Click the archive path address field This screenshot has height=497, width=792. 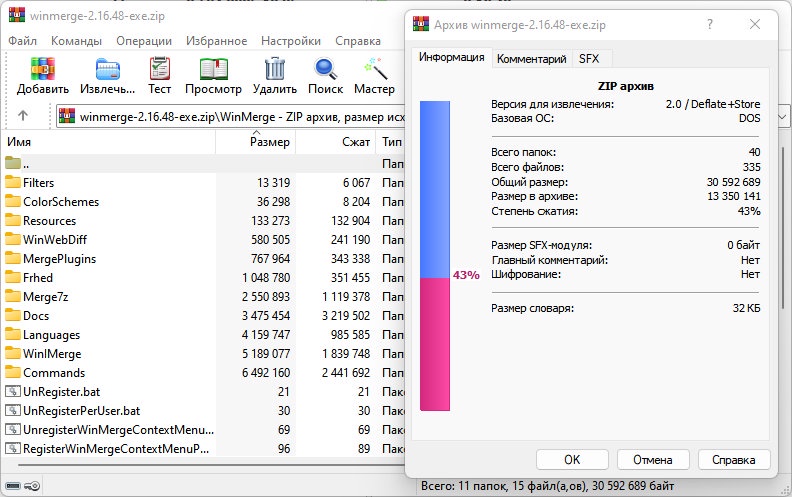[x=230, y=117]
